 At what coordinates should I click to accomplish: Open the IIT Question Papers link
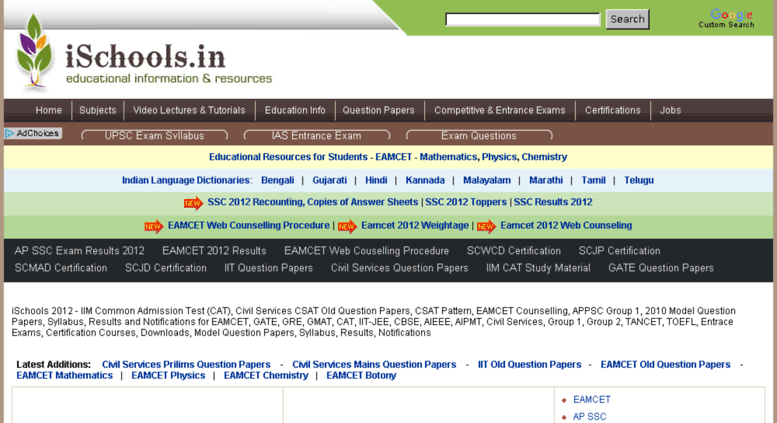click(269, 268)
